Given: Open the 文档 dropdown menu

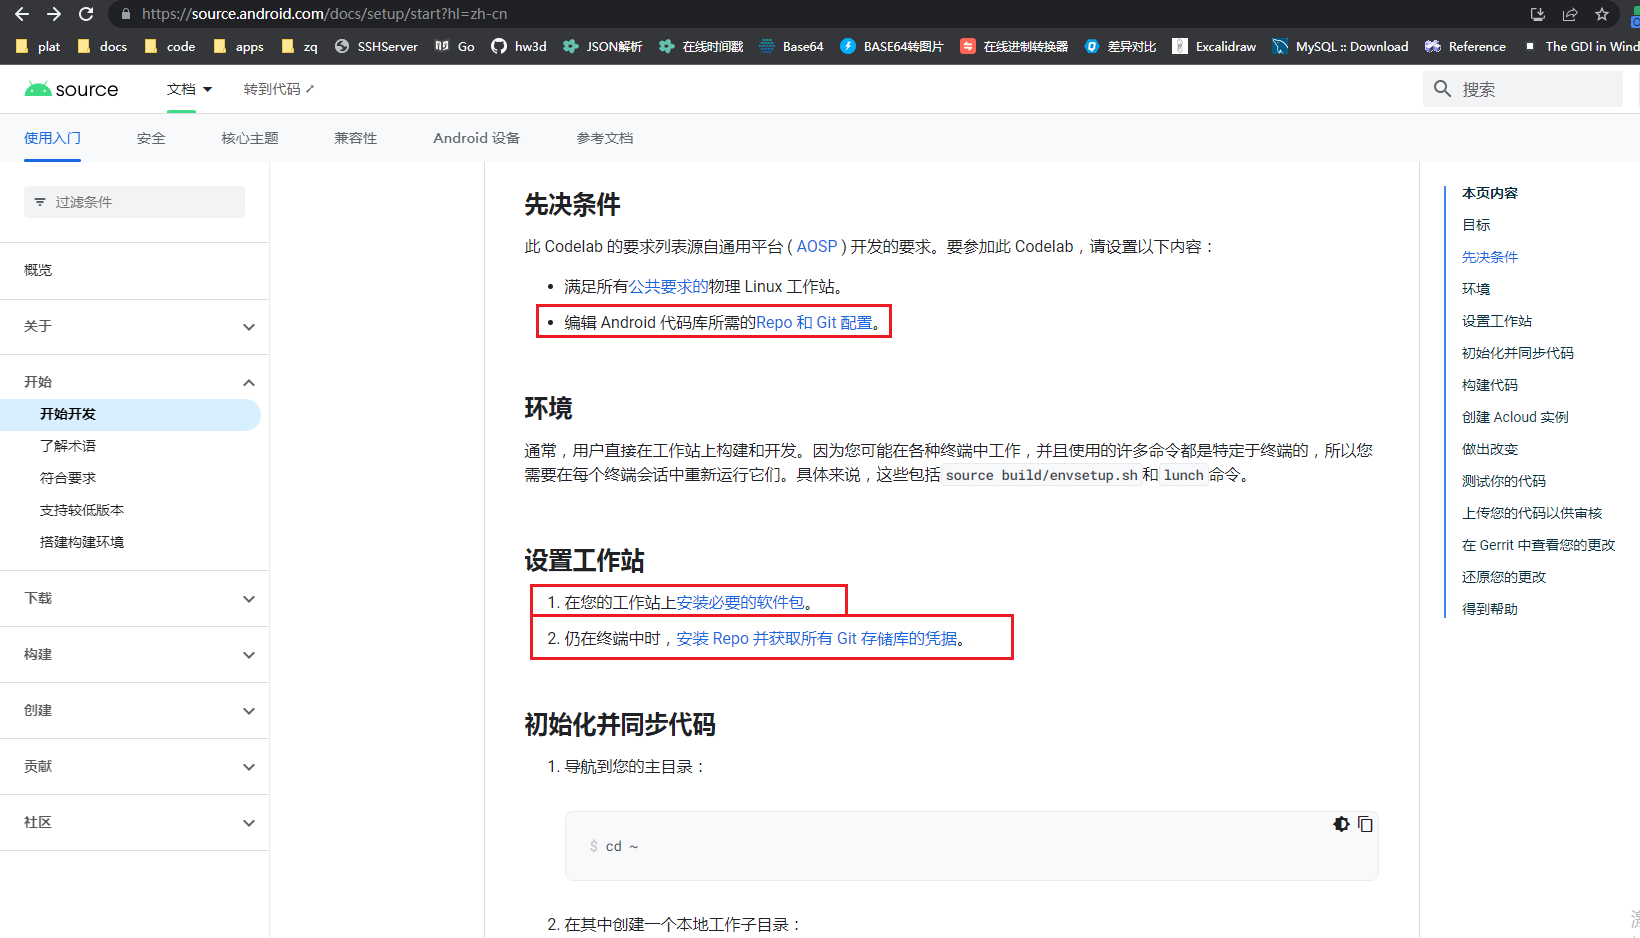Looking at the screenshot, I should 189,89.
